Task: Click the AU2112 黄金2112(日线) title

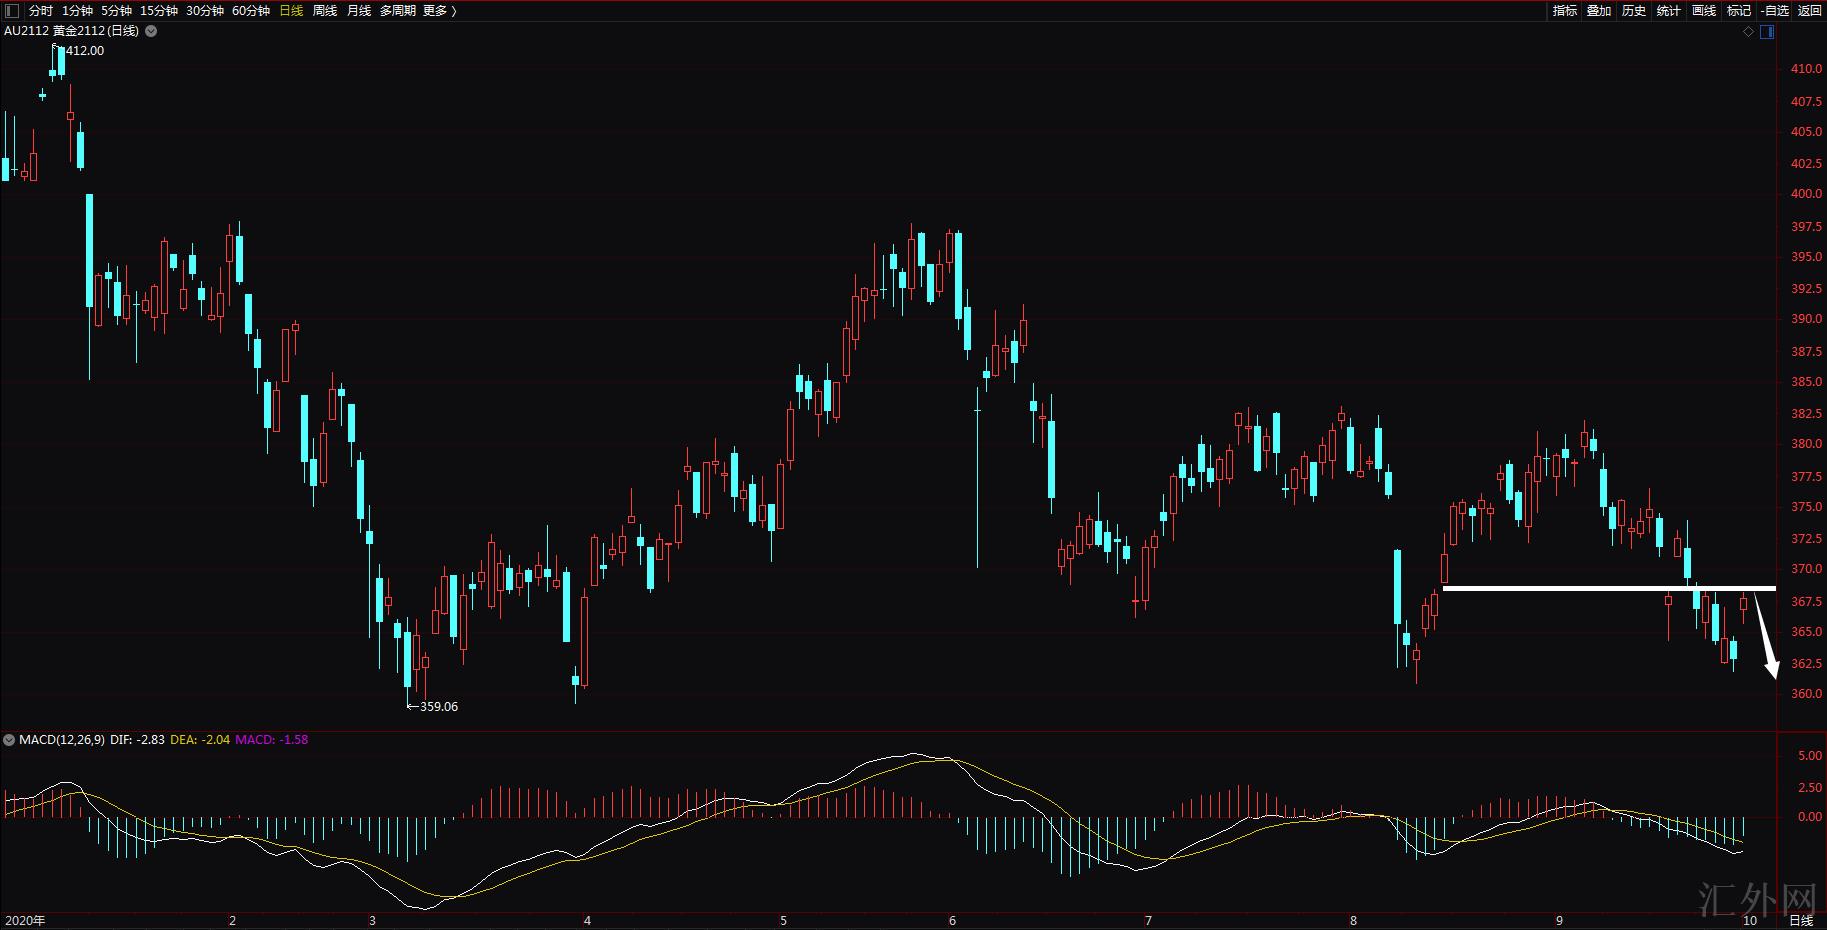Action: (71, 31)
